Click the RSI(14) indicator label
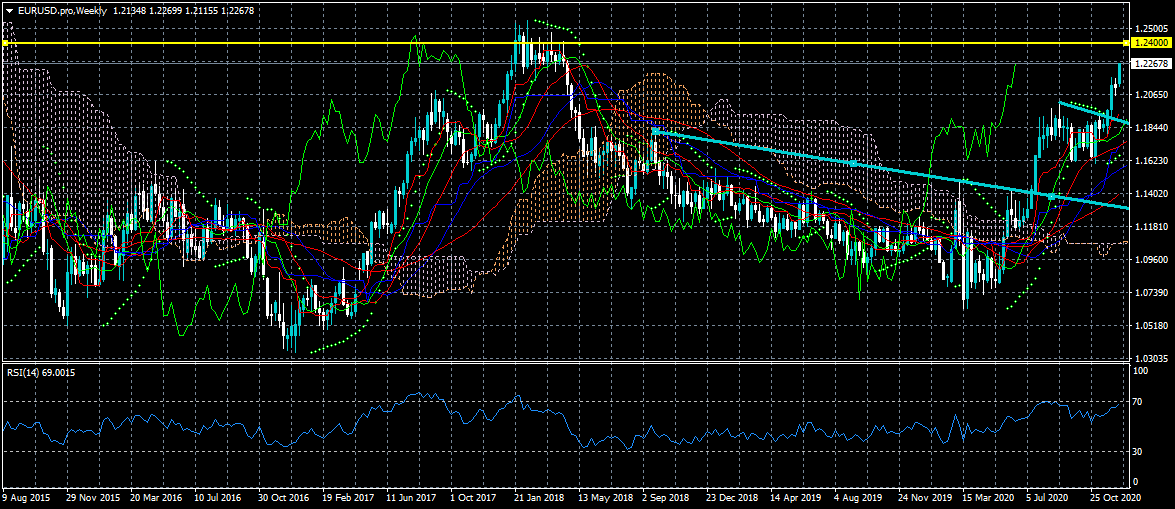This screenshot has width=1175, height=509. point(40,372)
